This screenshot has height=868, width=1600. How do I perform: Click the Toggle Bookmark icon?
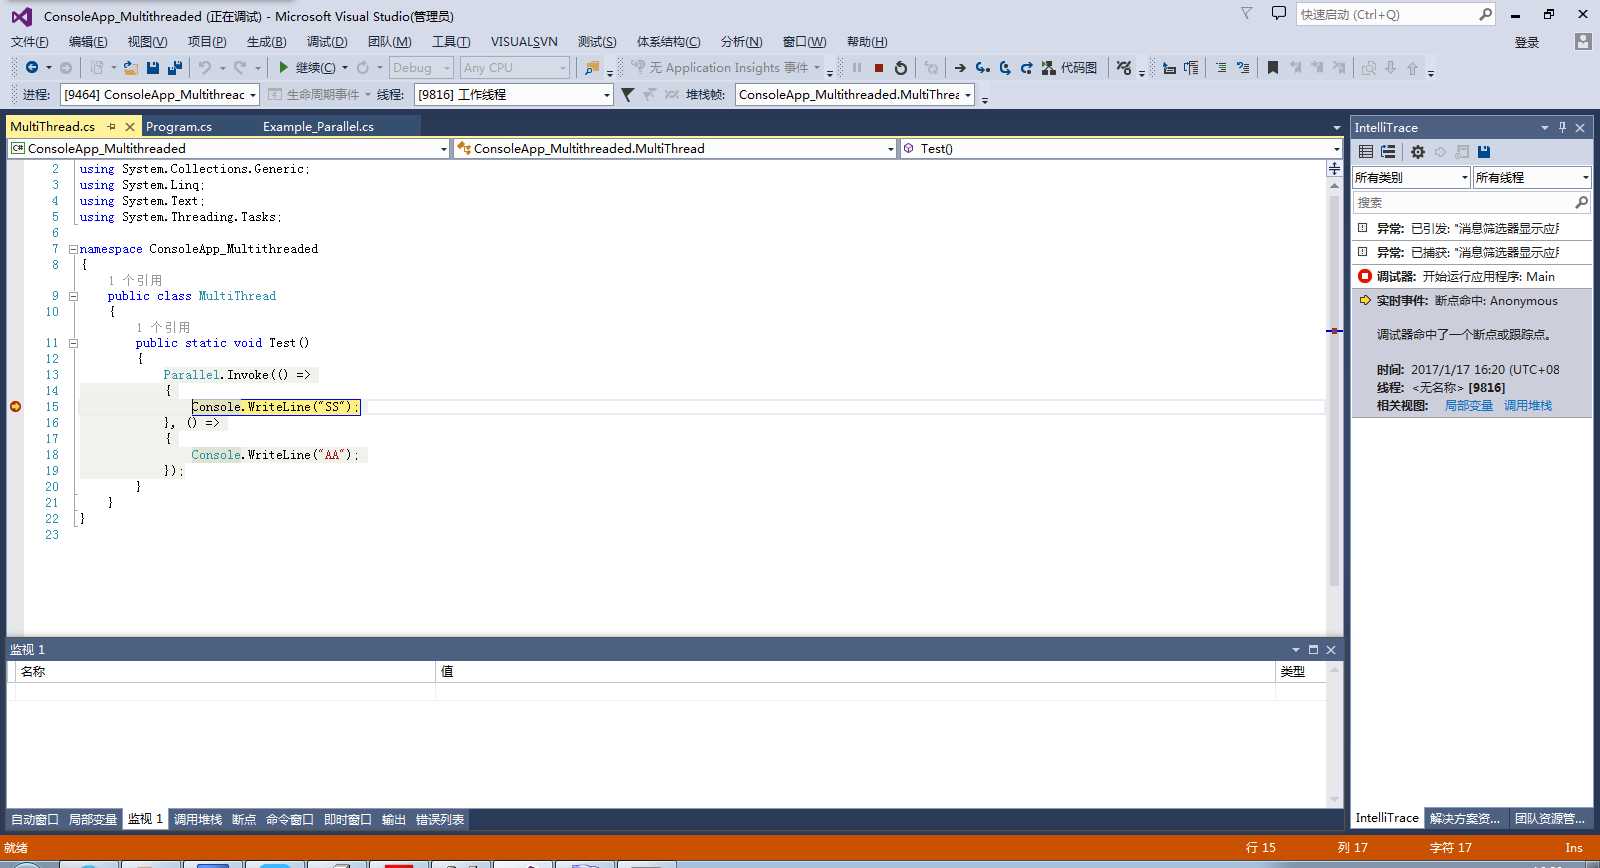(1273, 68)
